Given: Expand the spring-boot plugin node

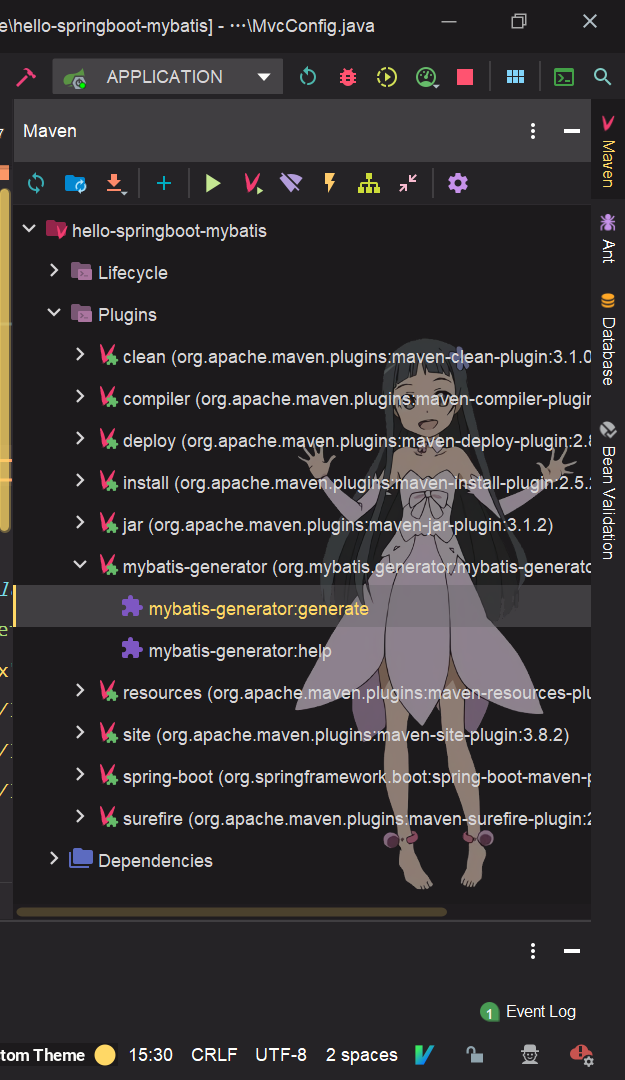Looking at the screenshot, I should pos(80,775).
